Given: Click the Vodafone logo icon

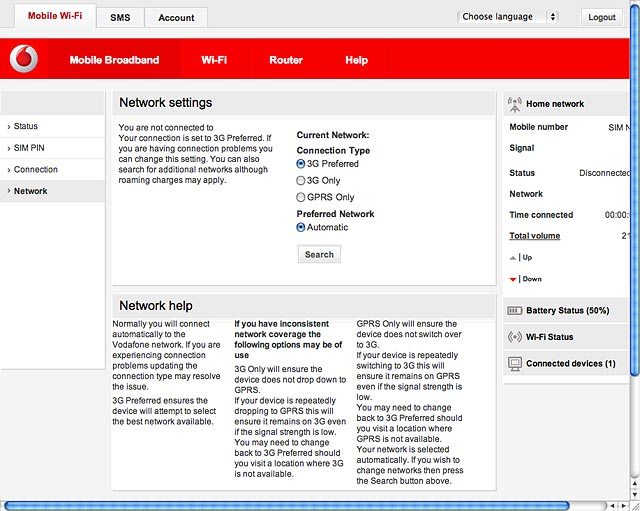Looking at the screenshot, I should tap(24, 59).
